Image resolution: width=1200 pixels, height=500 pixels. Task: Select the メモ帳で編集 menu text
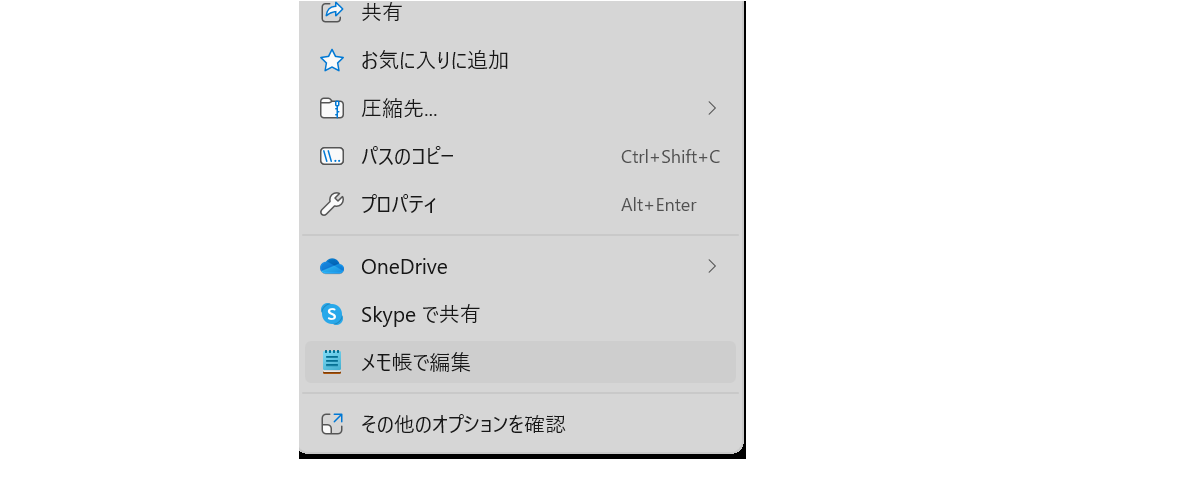[416, 363]
